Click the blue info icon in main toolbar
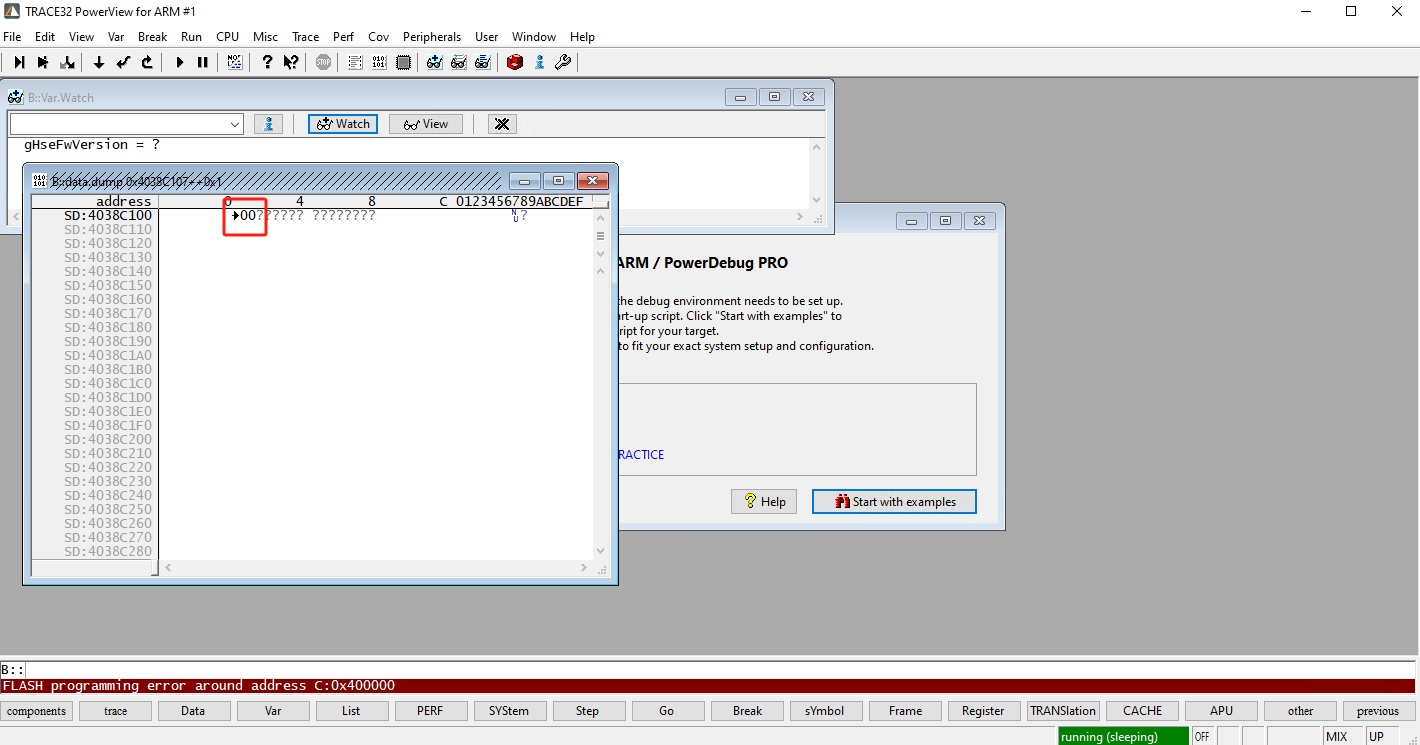Image resolution: width=1420 pixels, height=745 pixels. point(539,62)
